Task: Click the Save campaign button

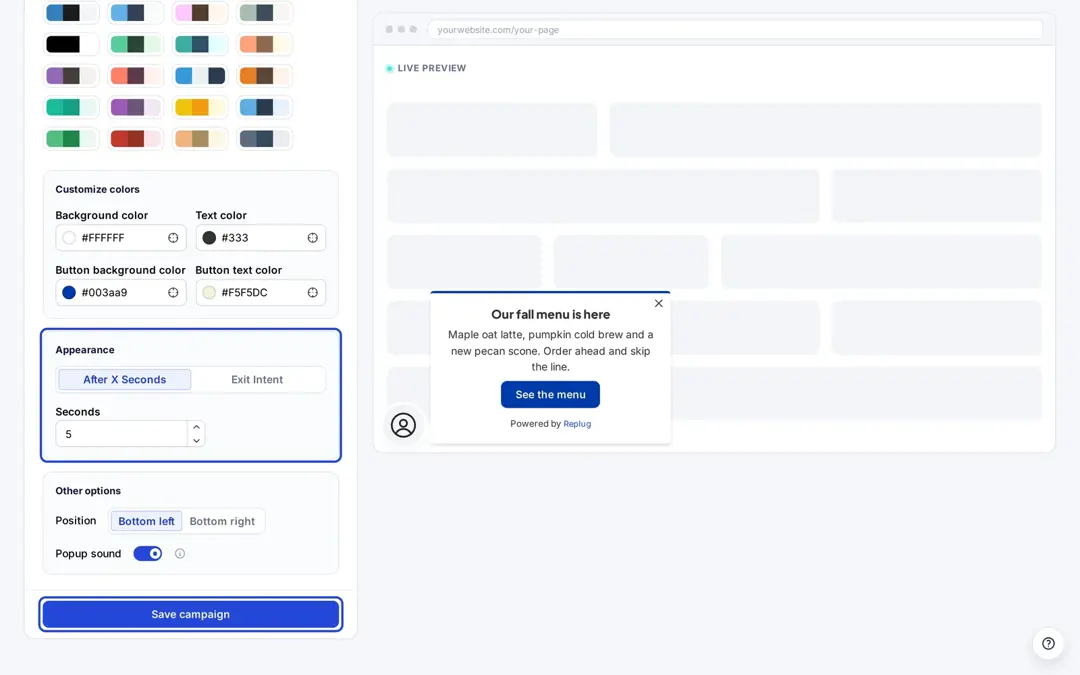Action: tap(191, 614)
